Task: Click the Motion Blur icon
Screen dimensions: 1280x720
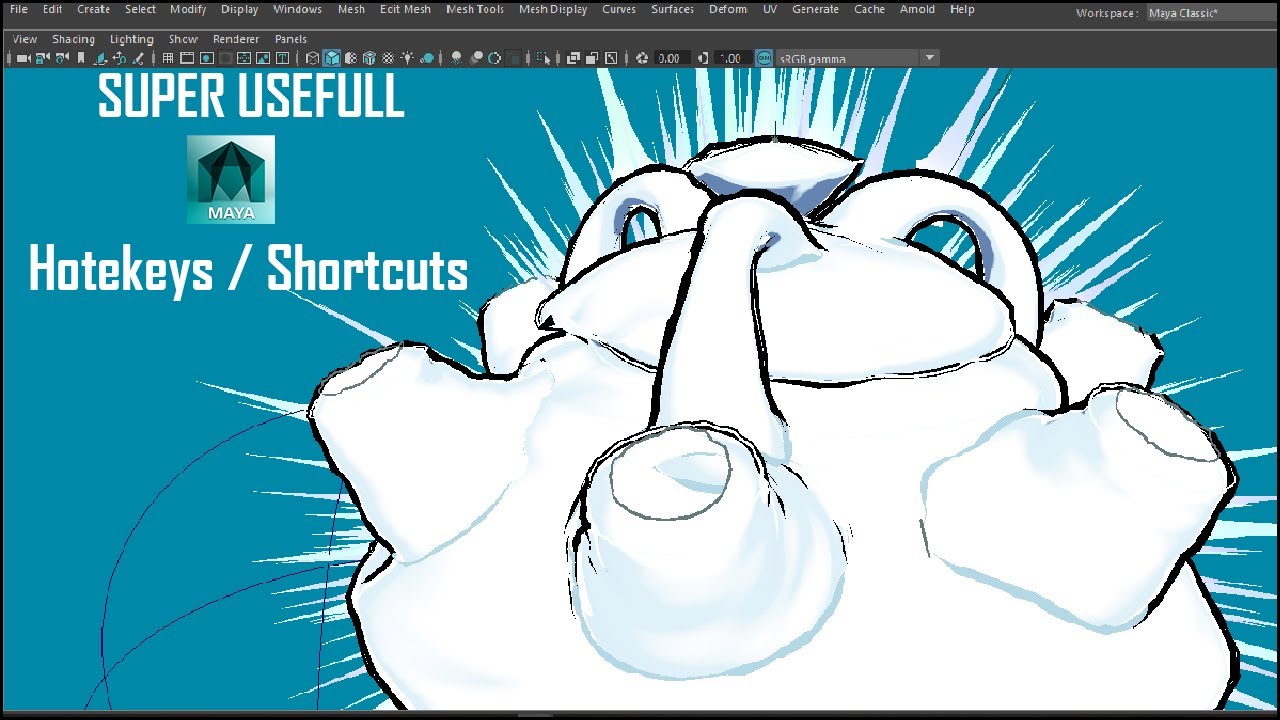Action: [x=476, y=58]
